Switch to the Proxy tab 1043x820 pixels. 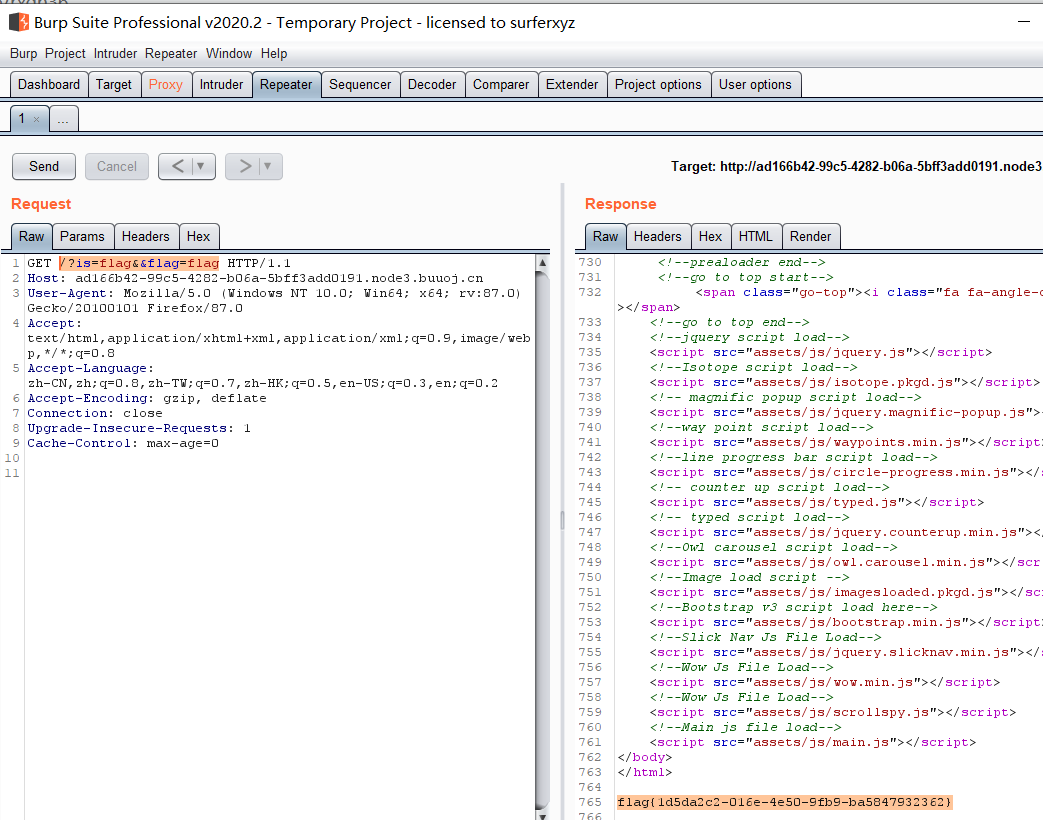[166, 85]
